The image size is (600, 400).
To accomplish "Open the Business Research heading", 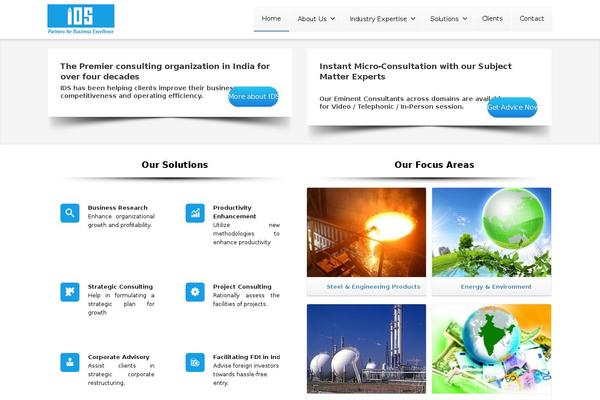I will [x=117, y=208].
